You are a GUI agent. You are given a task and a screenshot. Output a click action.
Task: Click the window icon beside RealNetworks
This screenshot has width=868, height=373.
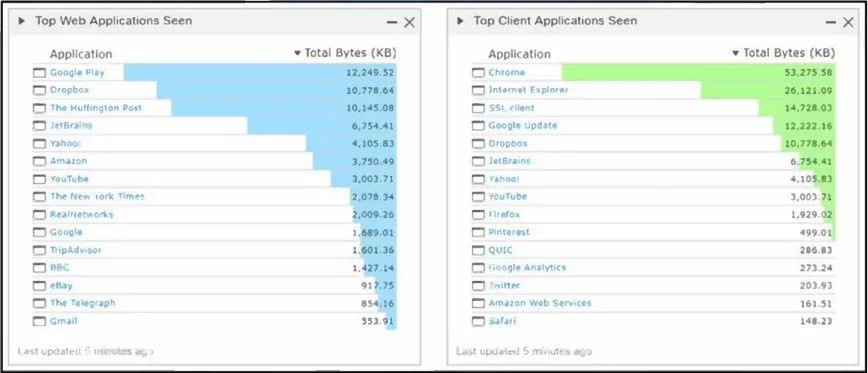coord(39,215)
